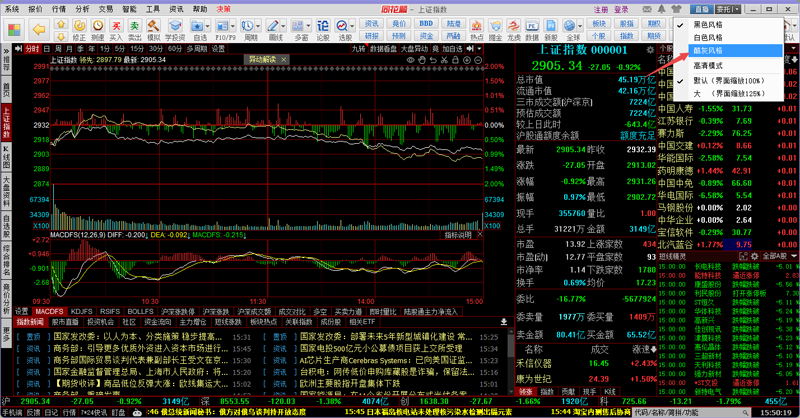Click the BBD toolbar button
This screenshot has height=418, width=800.
pos(426,23)
